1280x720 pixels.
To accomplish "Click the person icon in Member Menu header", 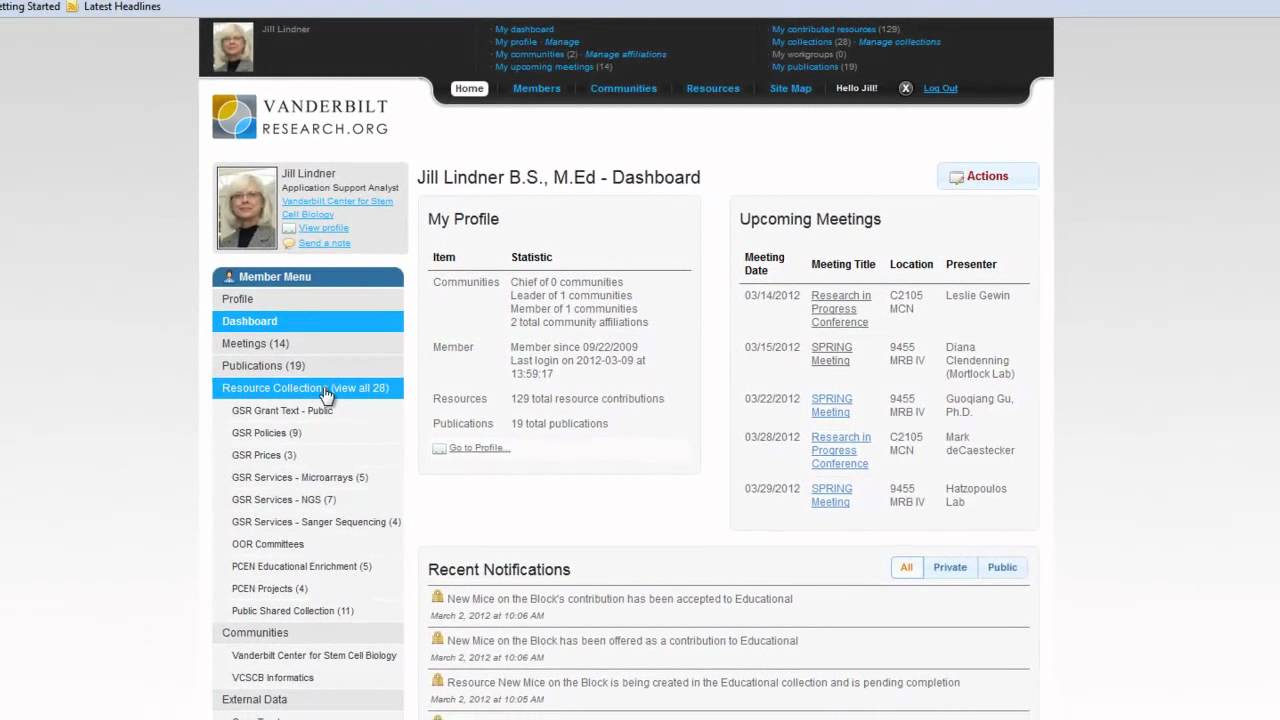I will (x=229, y=277).
